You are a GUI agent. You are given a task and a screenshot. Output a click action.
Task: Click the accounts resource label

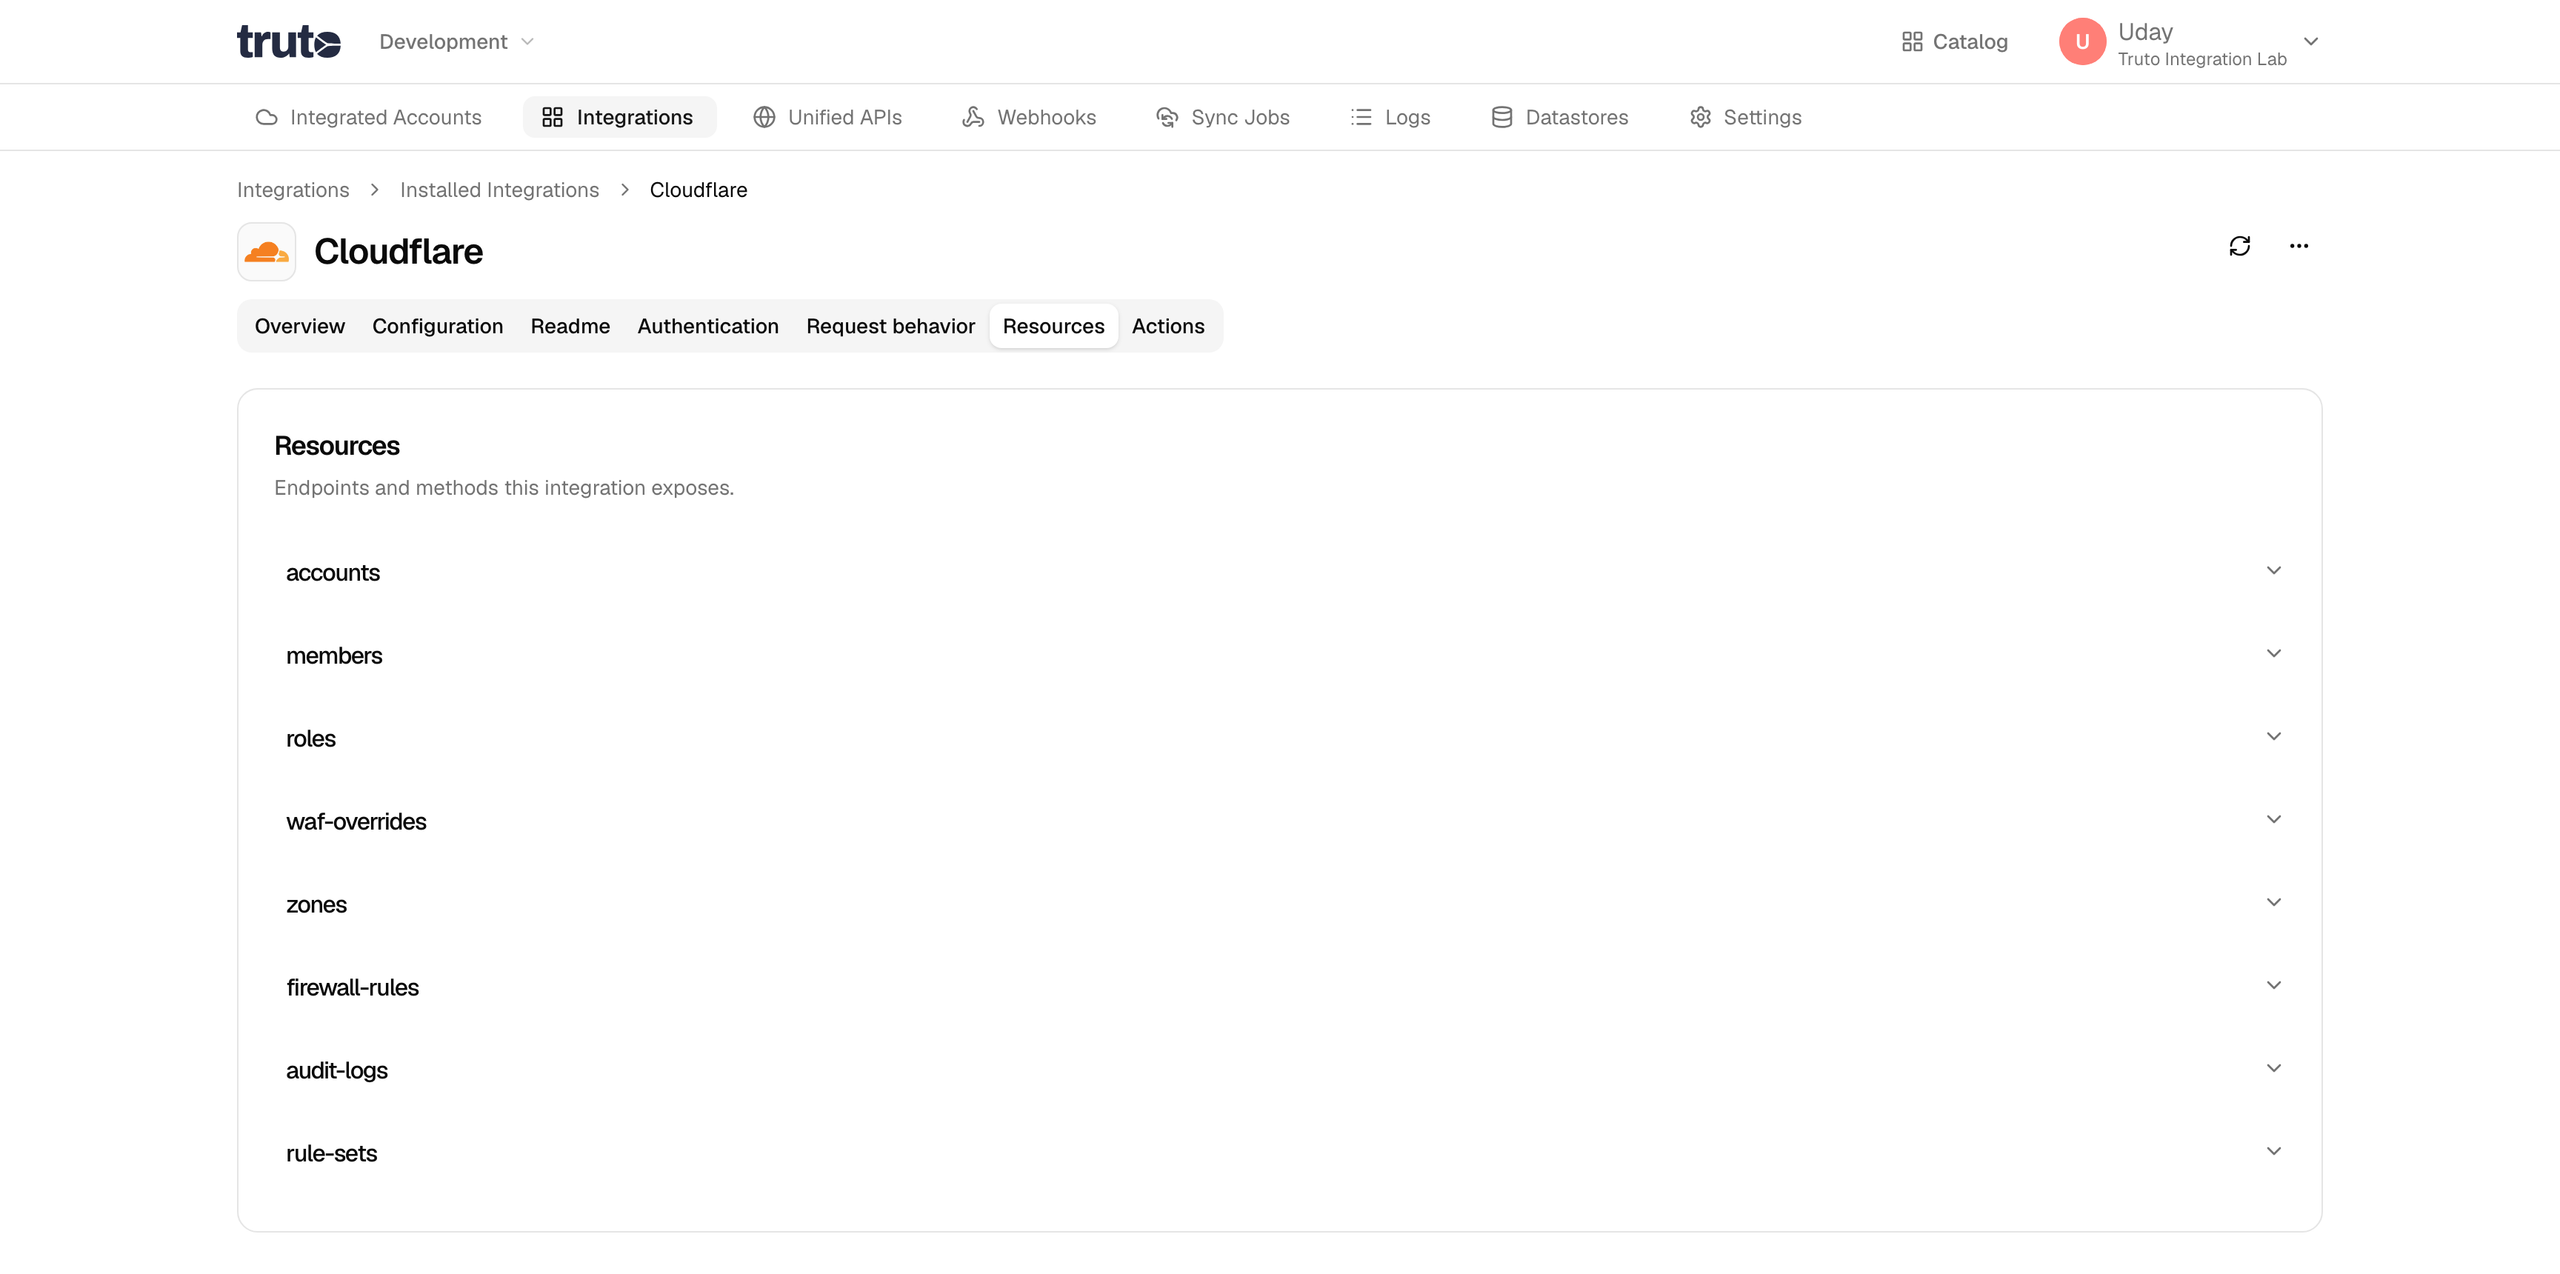click(x=333, y=573)
